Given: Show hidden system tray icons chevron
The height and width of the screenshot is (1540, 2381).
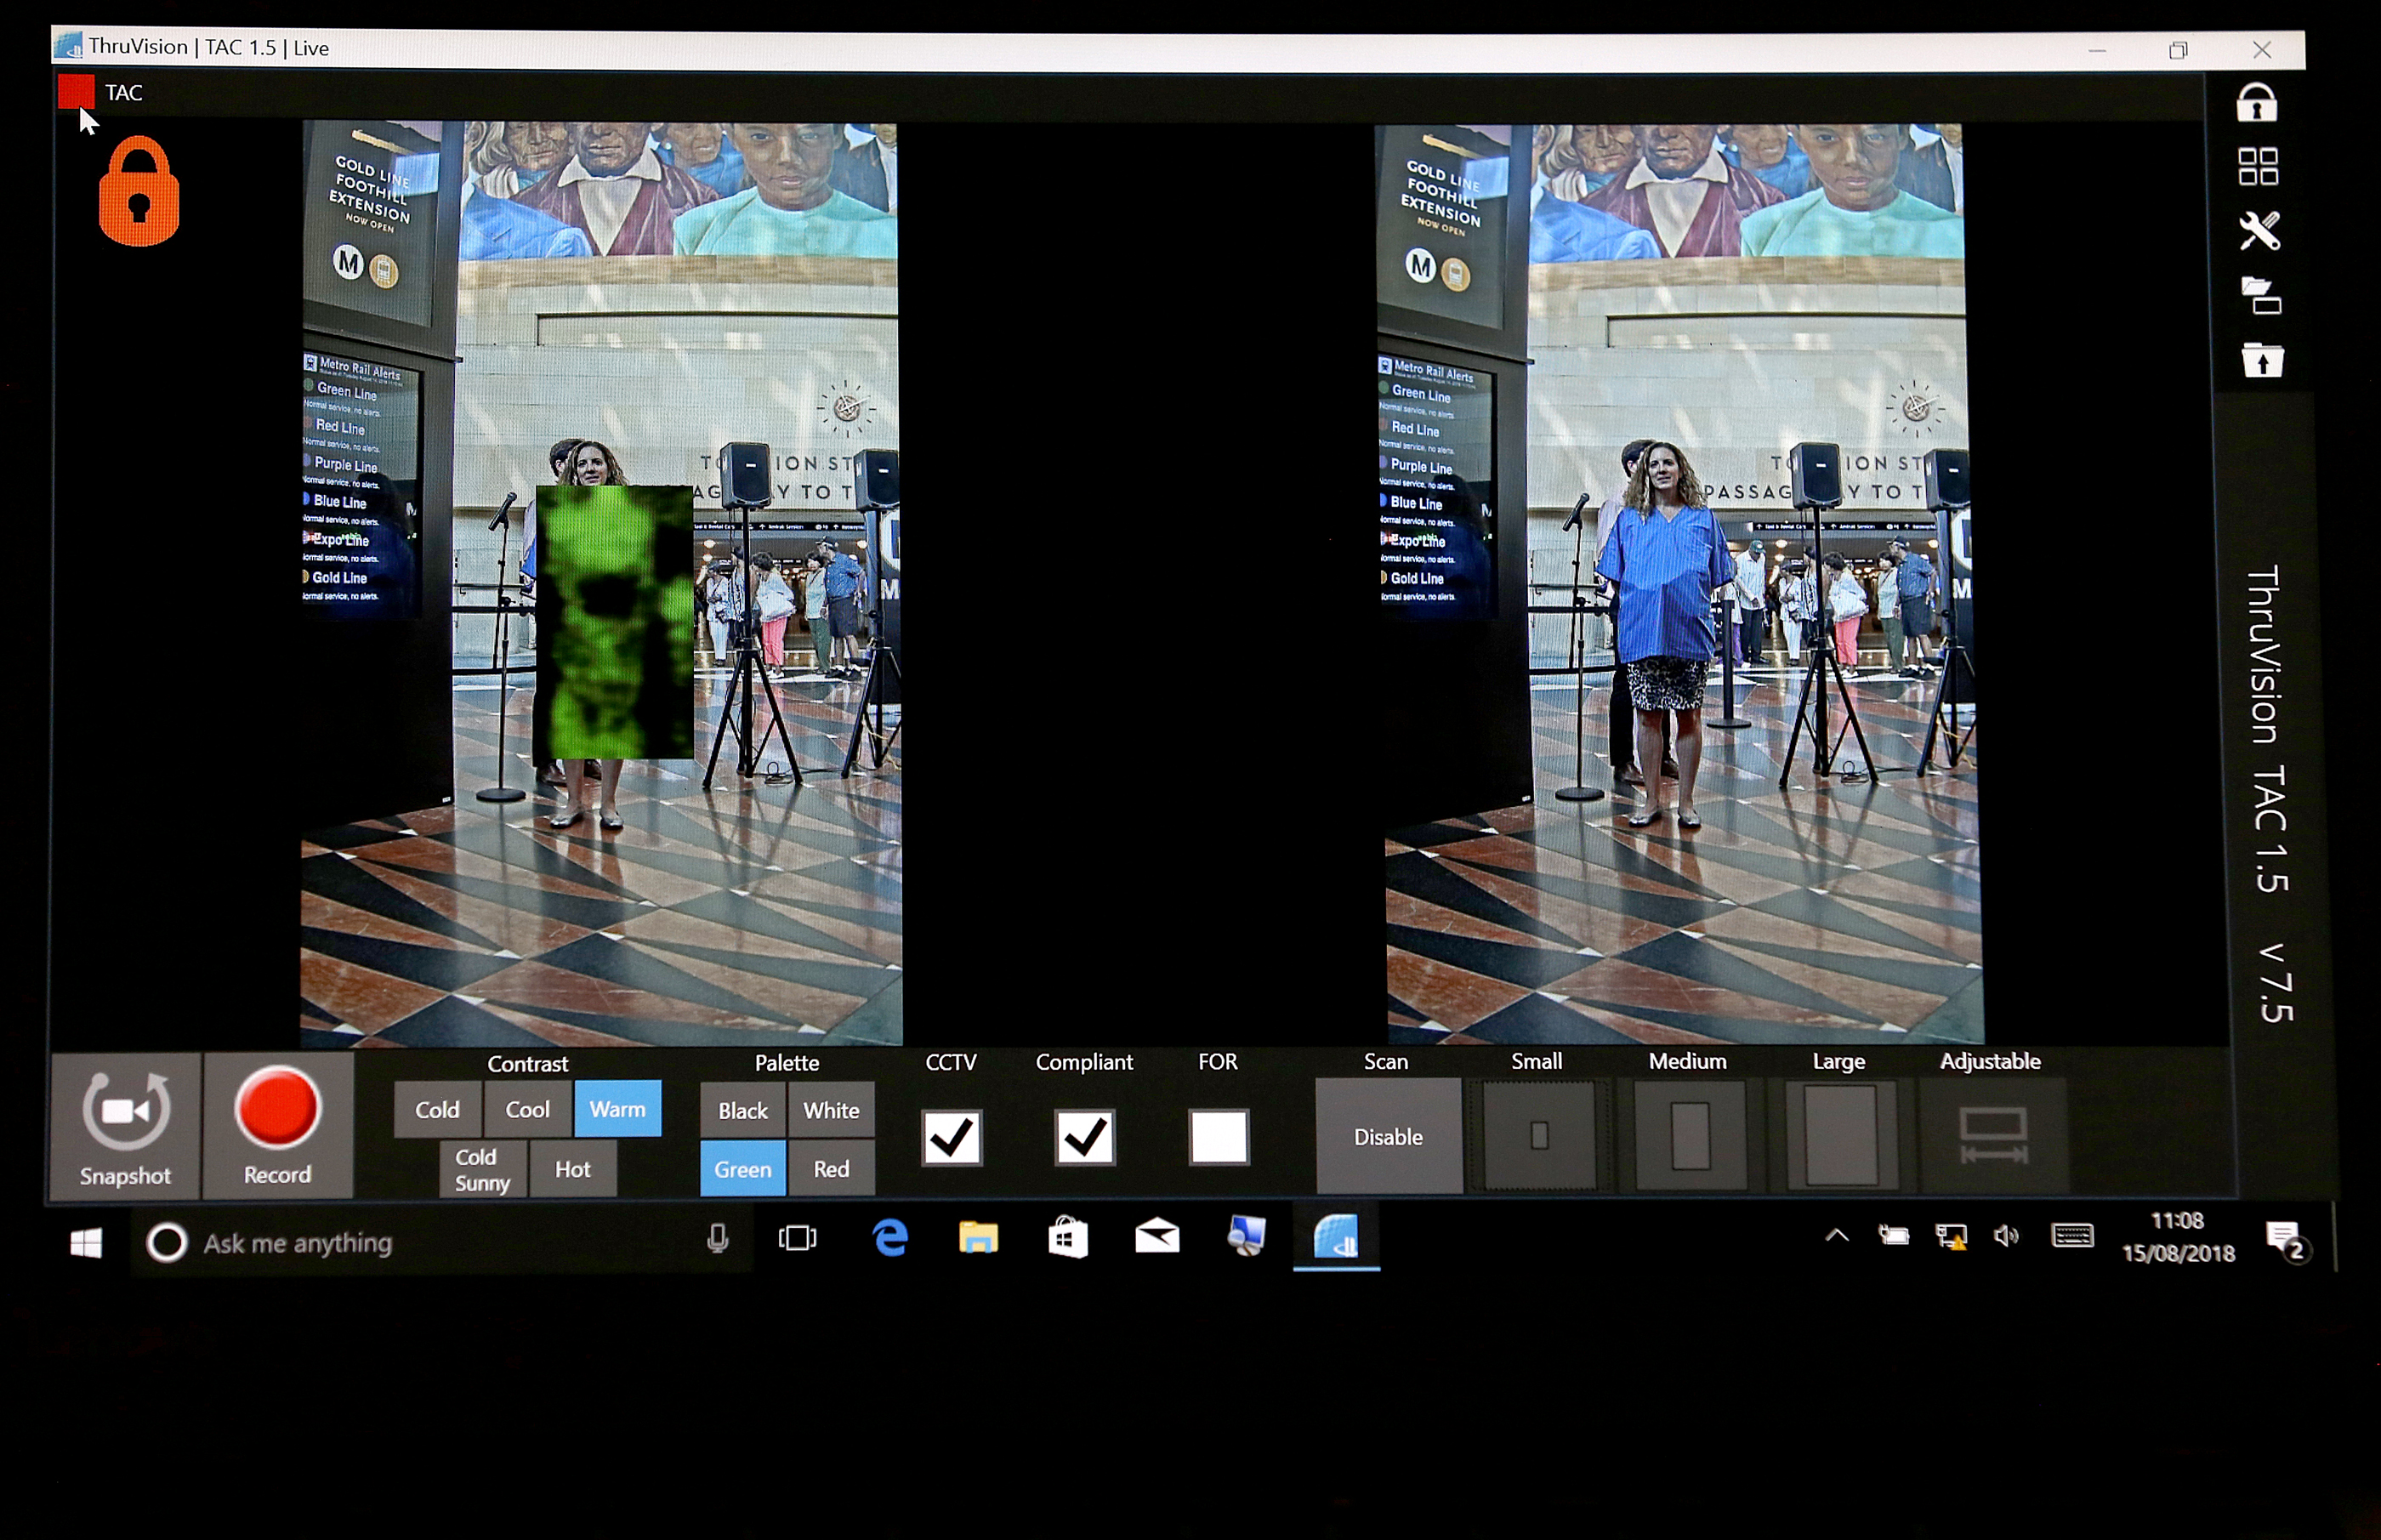Looking at the screenshot, I should pos(1836,1236).
